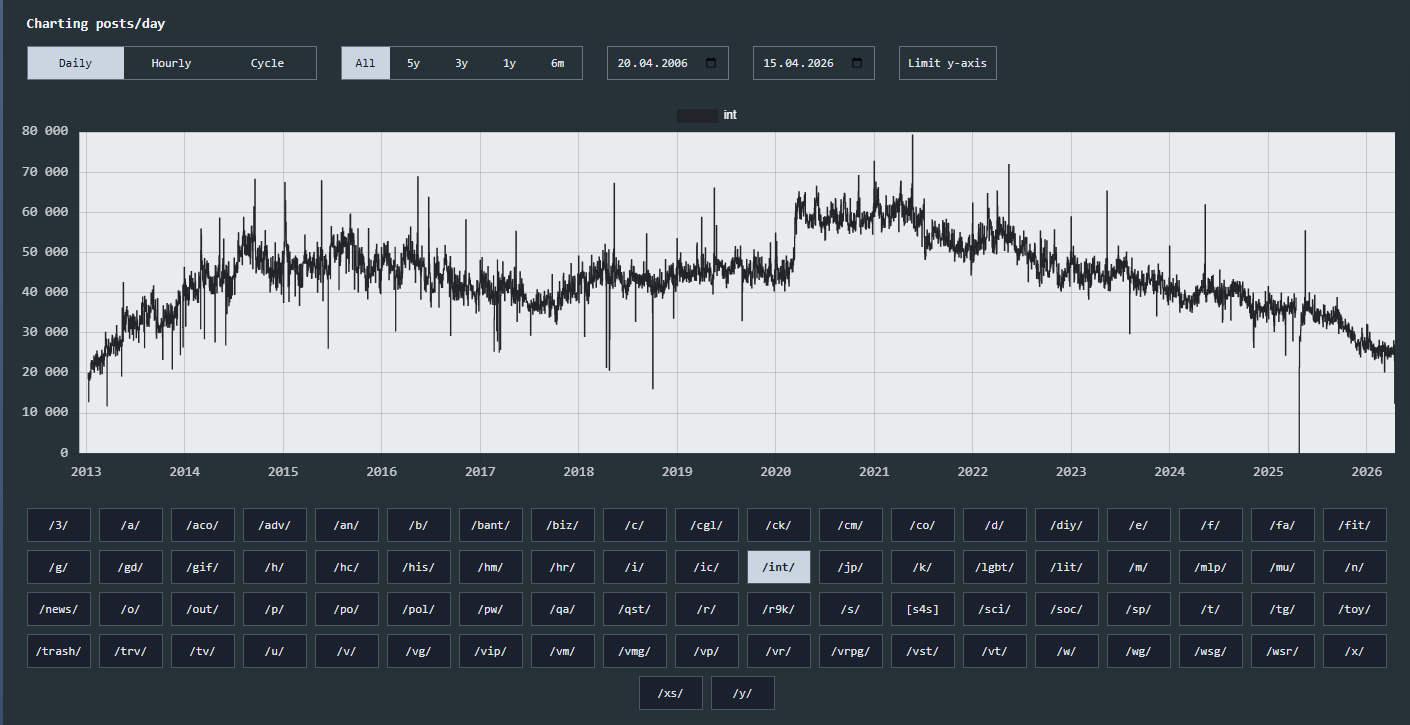Image resolution: width=1410 pixels, height=725 pixels.
Task: Show chart for the /xs/ board
Action: [671, 693]
